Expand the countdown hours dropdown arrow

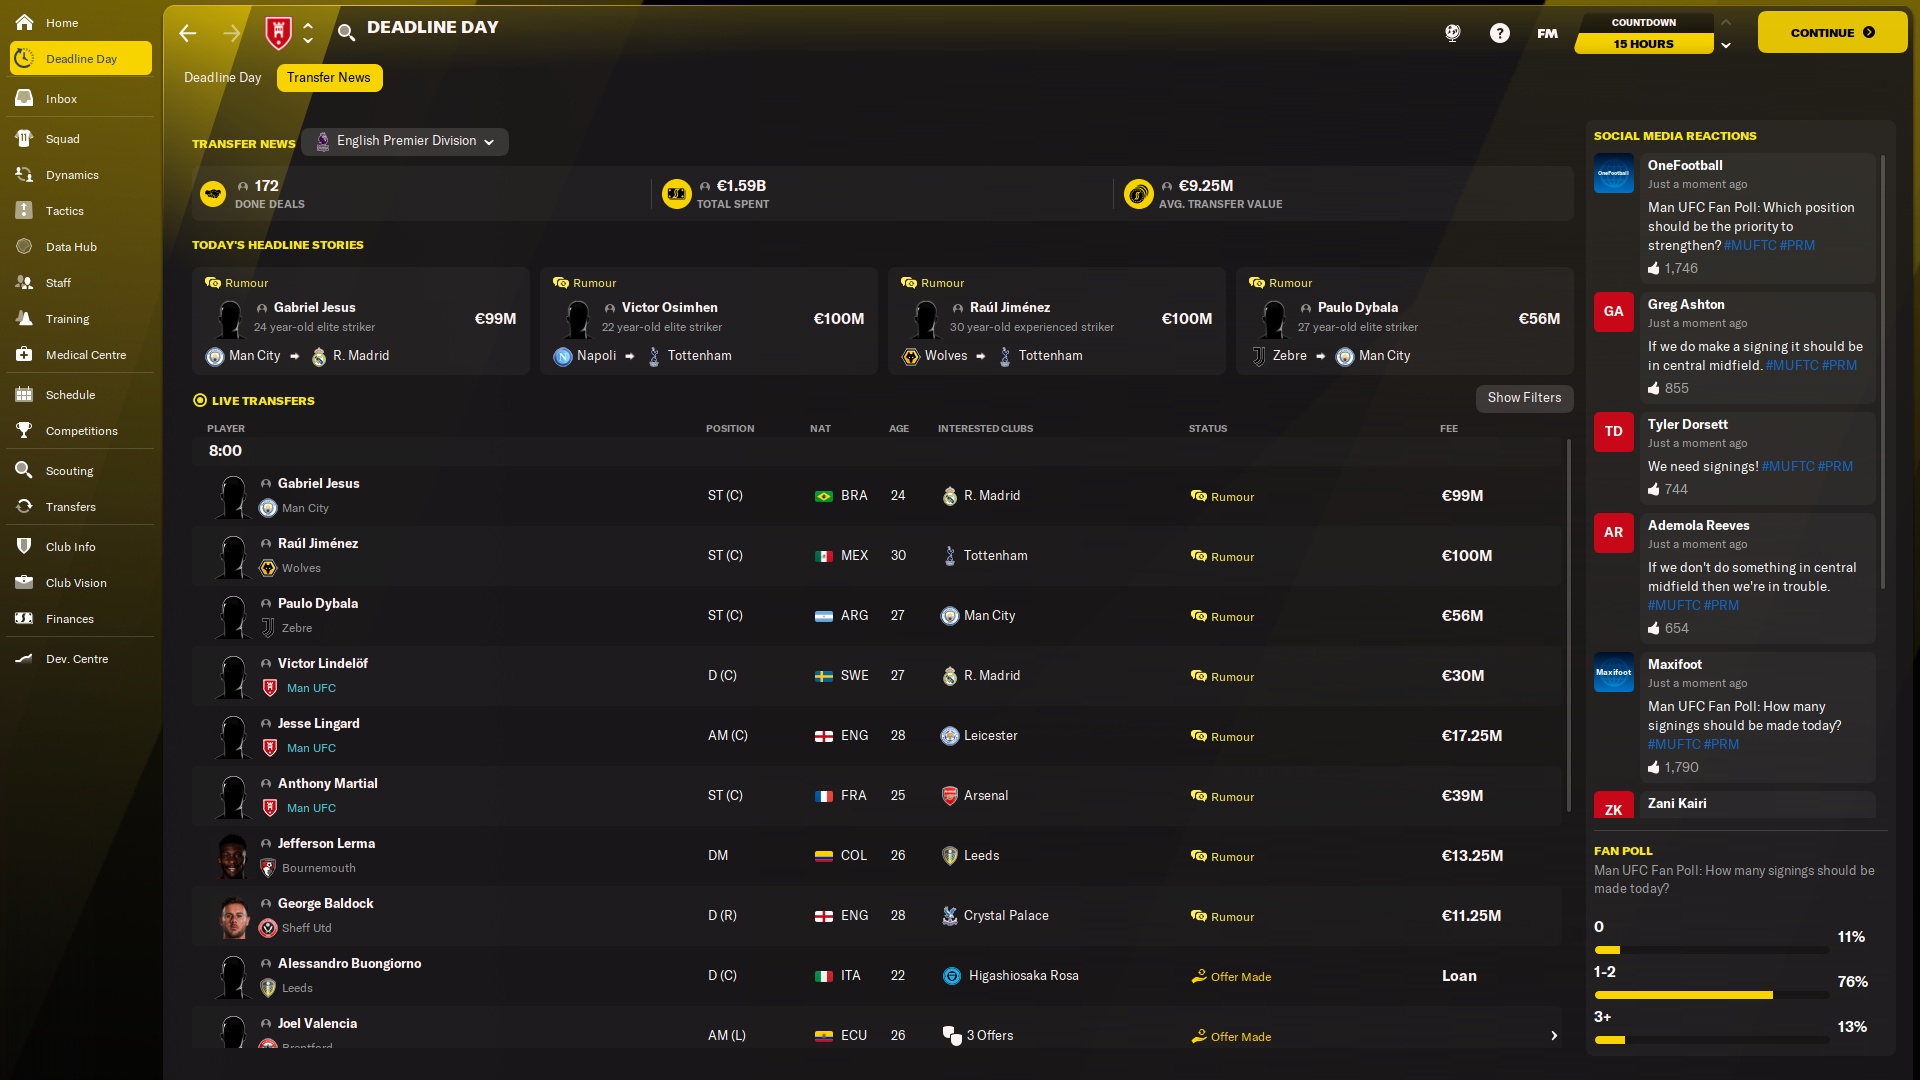click(1726, 45)
